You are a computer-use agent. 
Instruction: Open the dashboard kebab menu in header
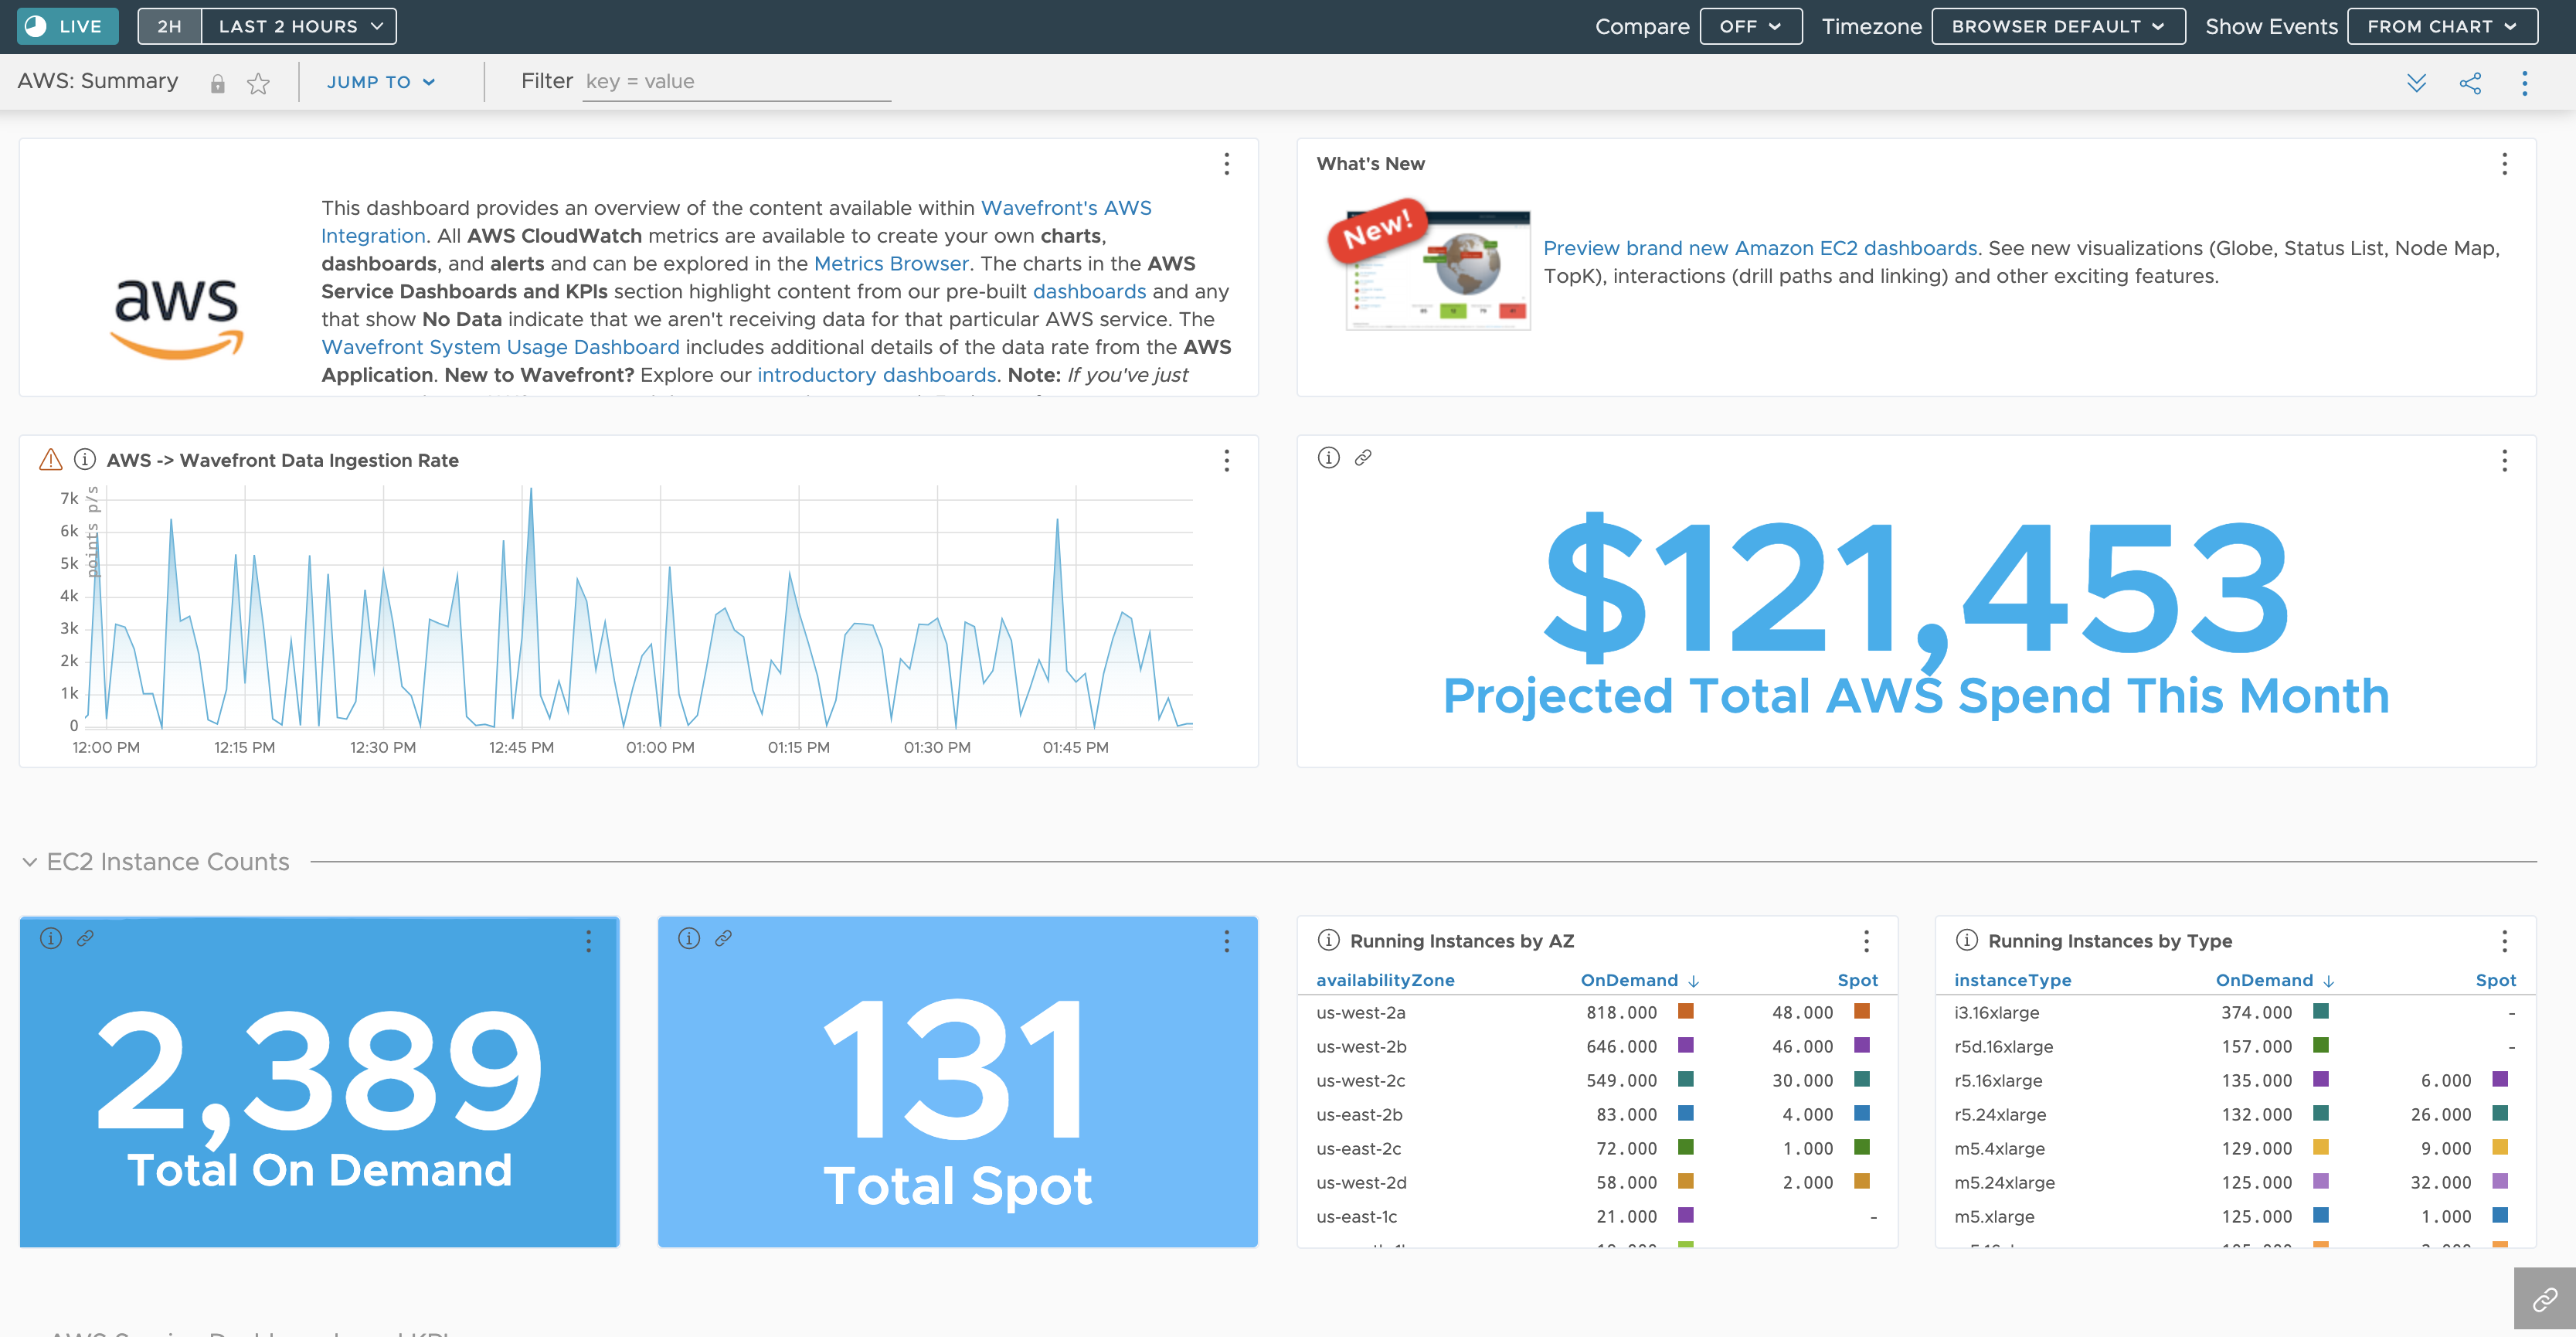pyautogui.click(x=2525, y=83)
